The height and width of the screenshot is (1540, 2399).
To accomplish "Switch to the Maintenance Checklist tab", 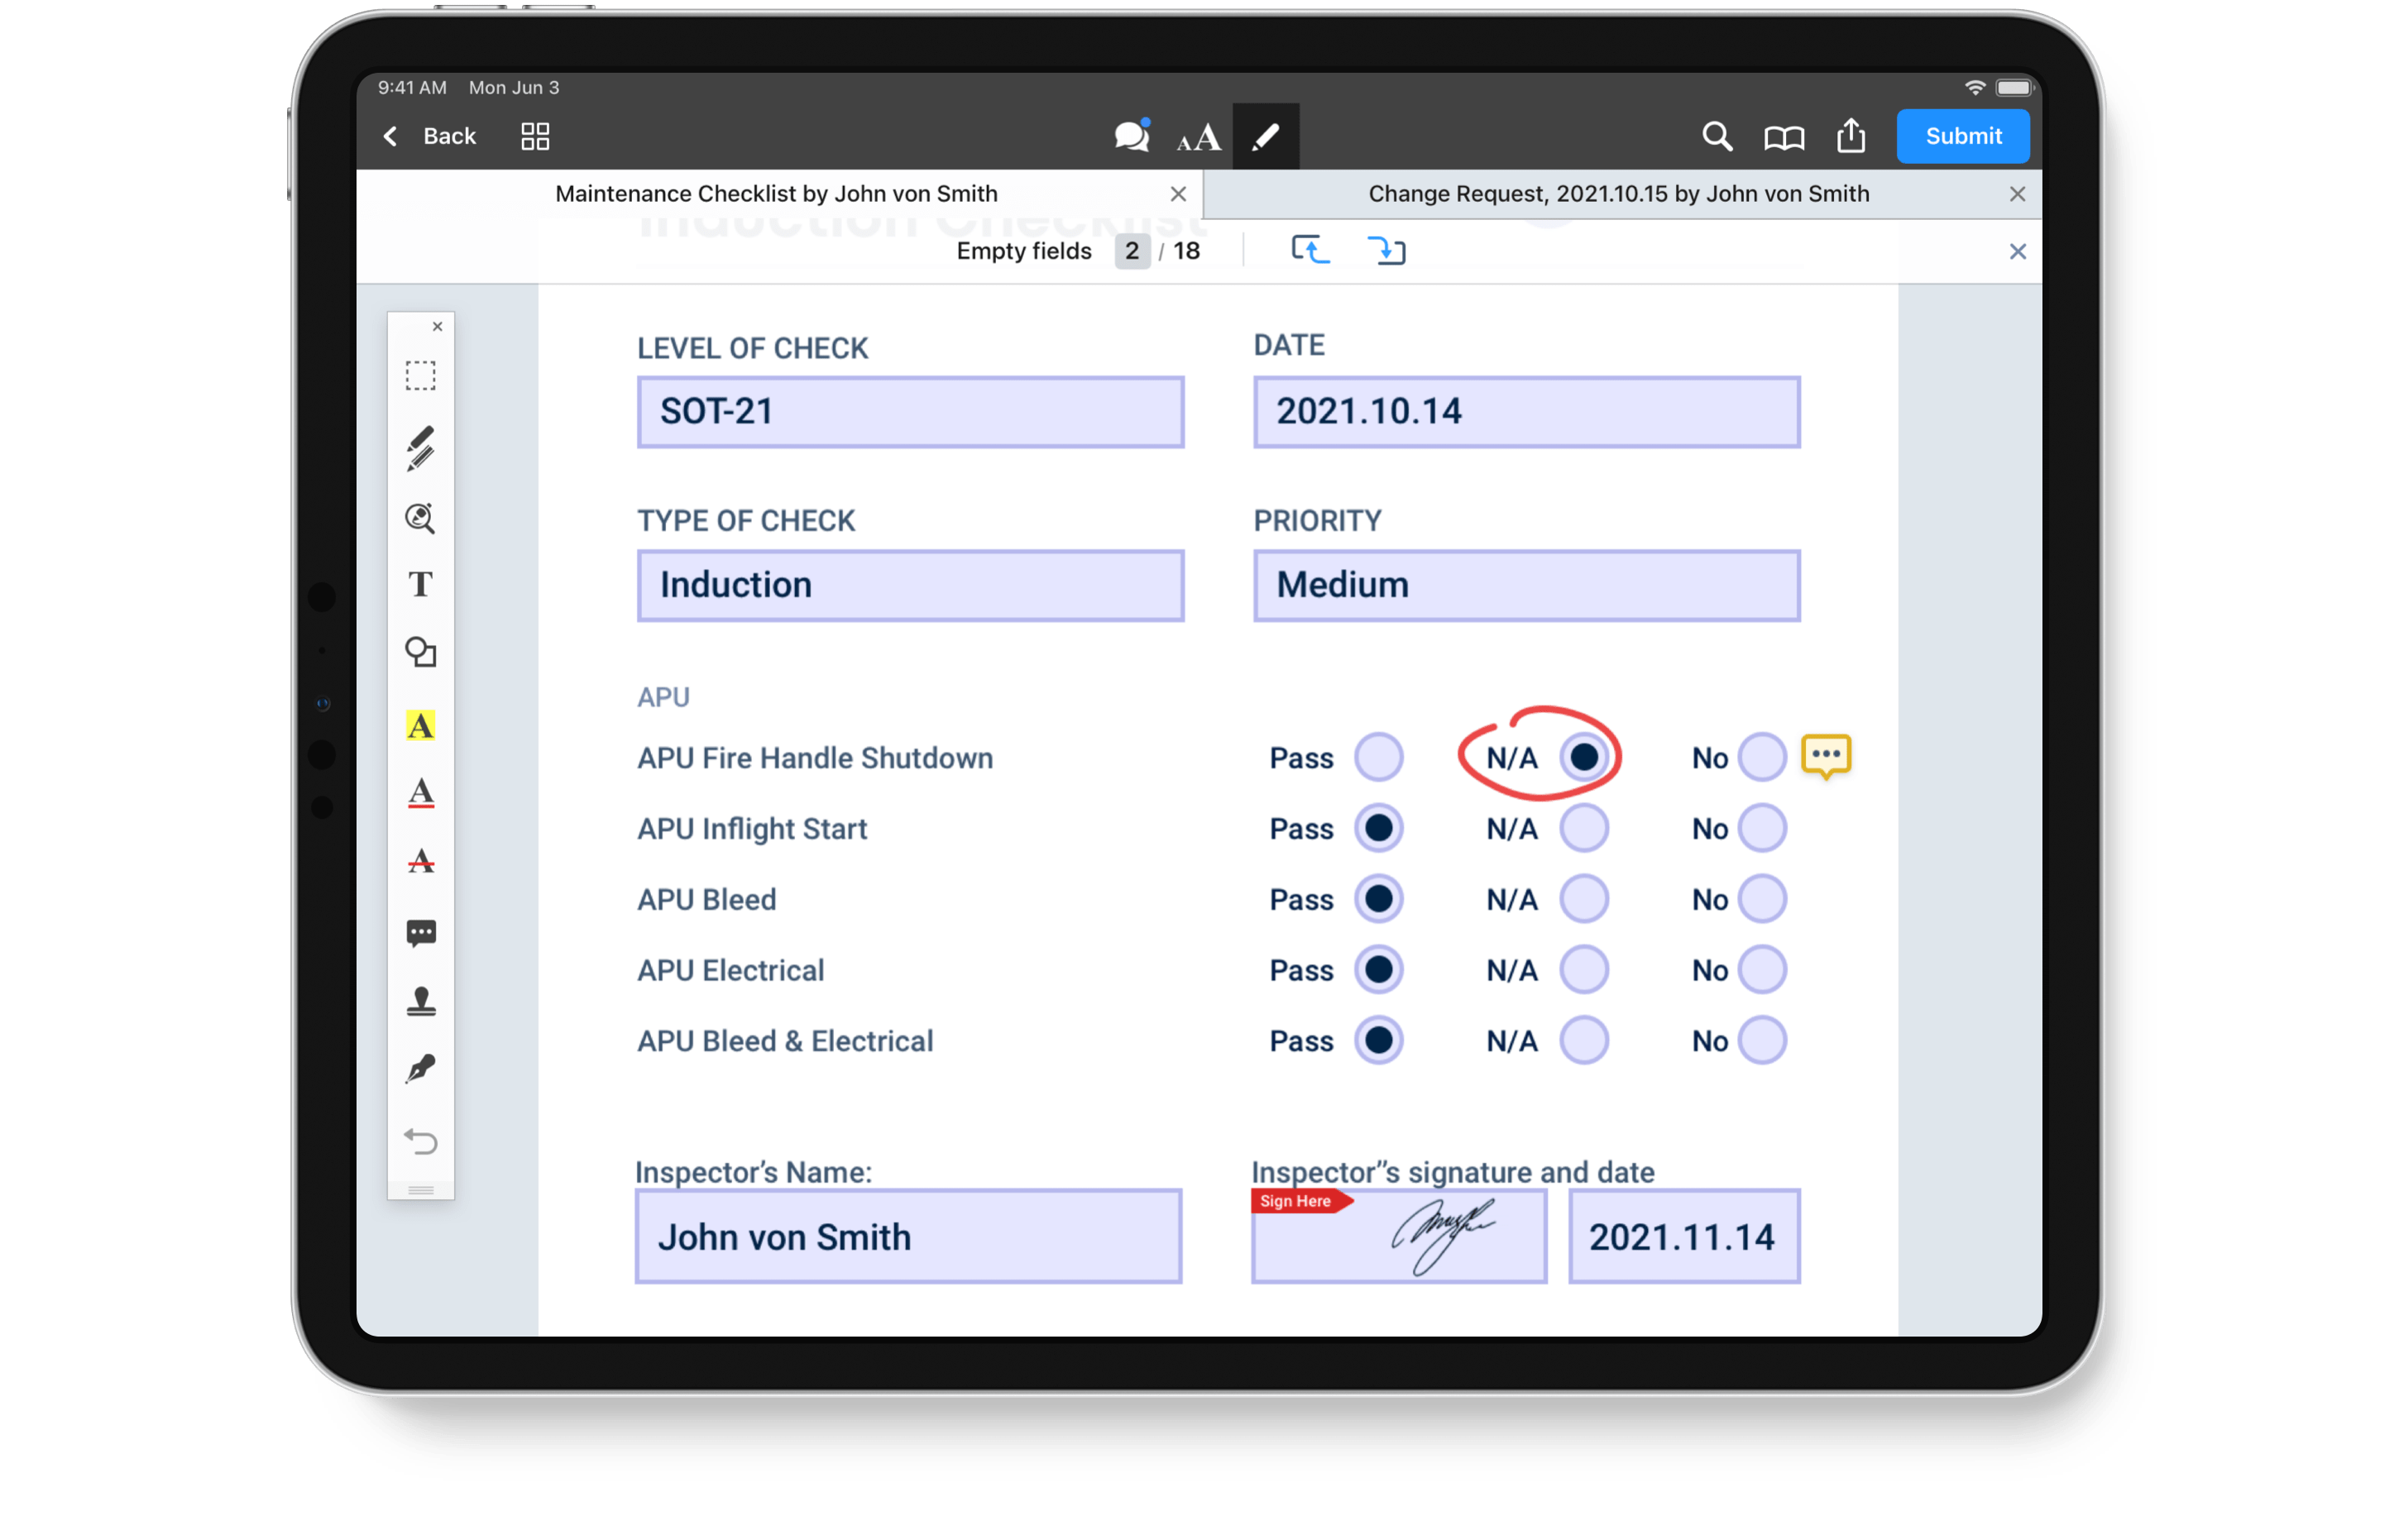I will tap(776, 194).
